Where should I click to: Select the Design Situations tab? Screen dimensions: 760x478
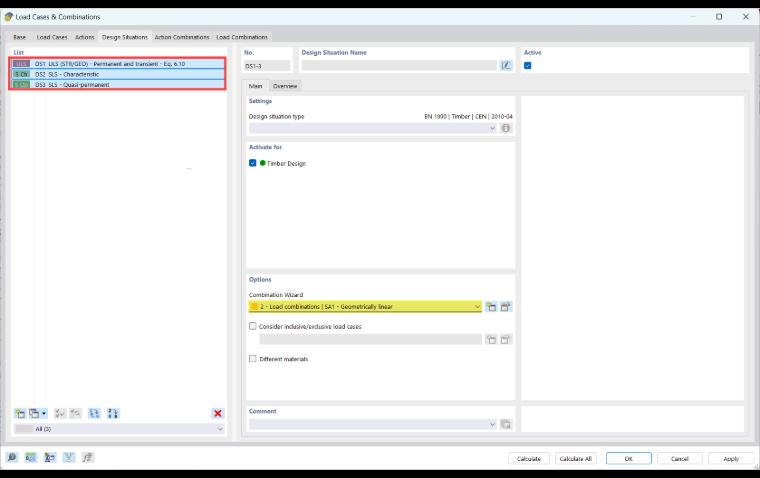125,37
